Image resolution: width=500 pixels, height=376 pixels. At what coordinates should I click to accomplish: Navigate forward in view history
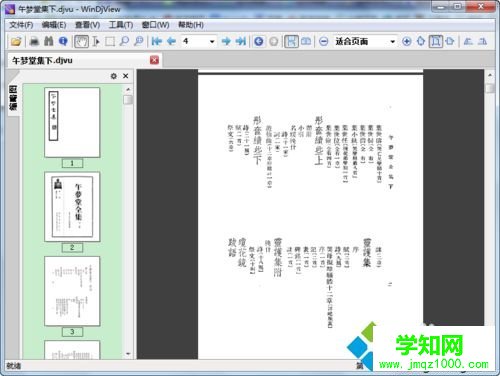pyautogui.click(x=273, y=41)
